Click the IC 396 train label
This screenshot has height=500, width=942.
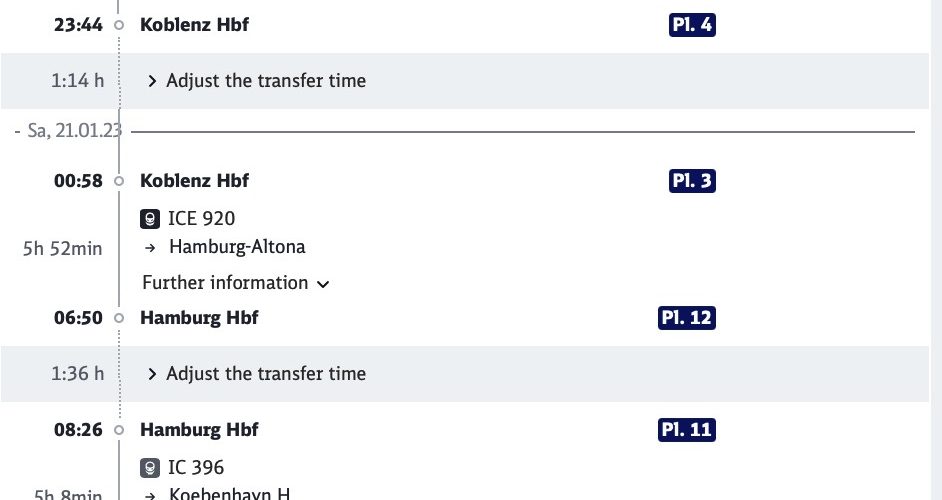(x=196, y=468)
